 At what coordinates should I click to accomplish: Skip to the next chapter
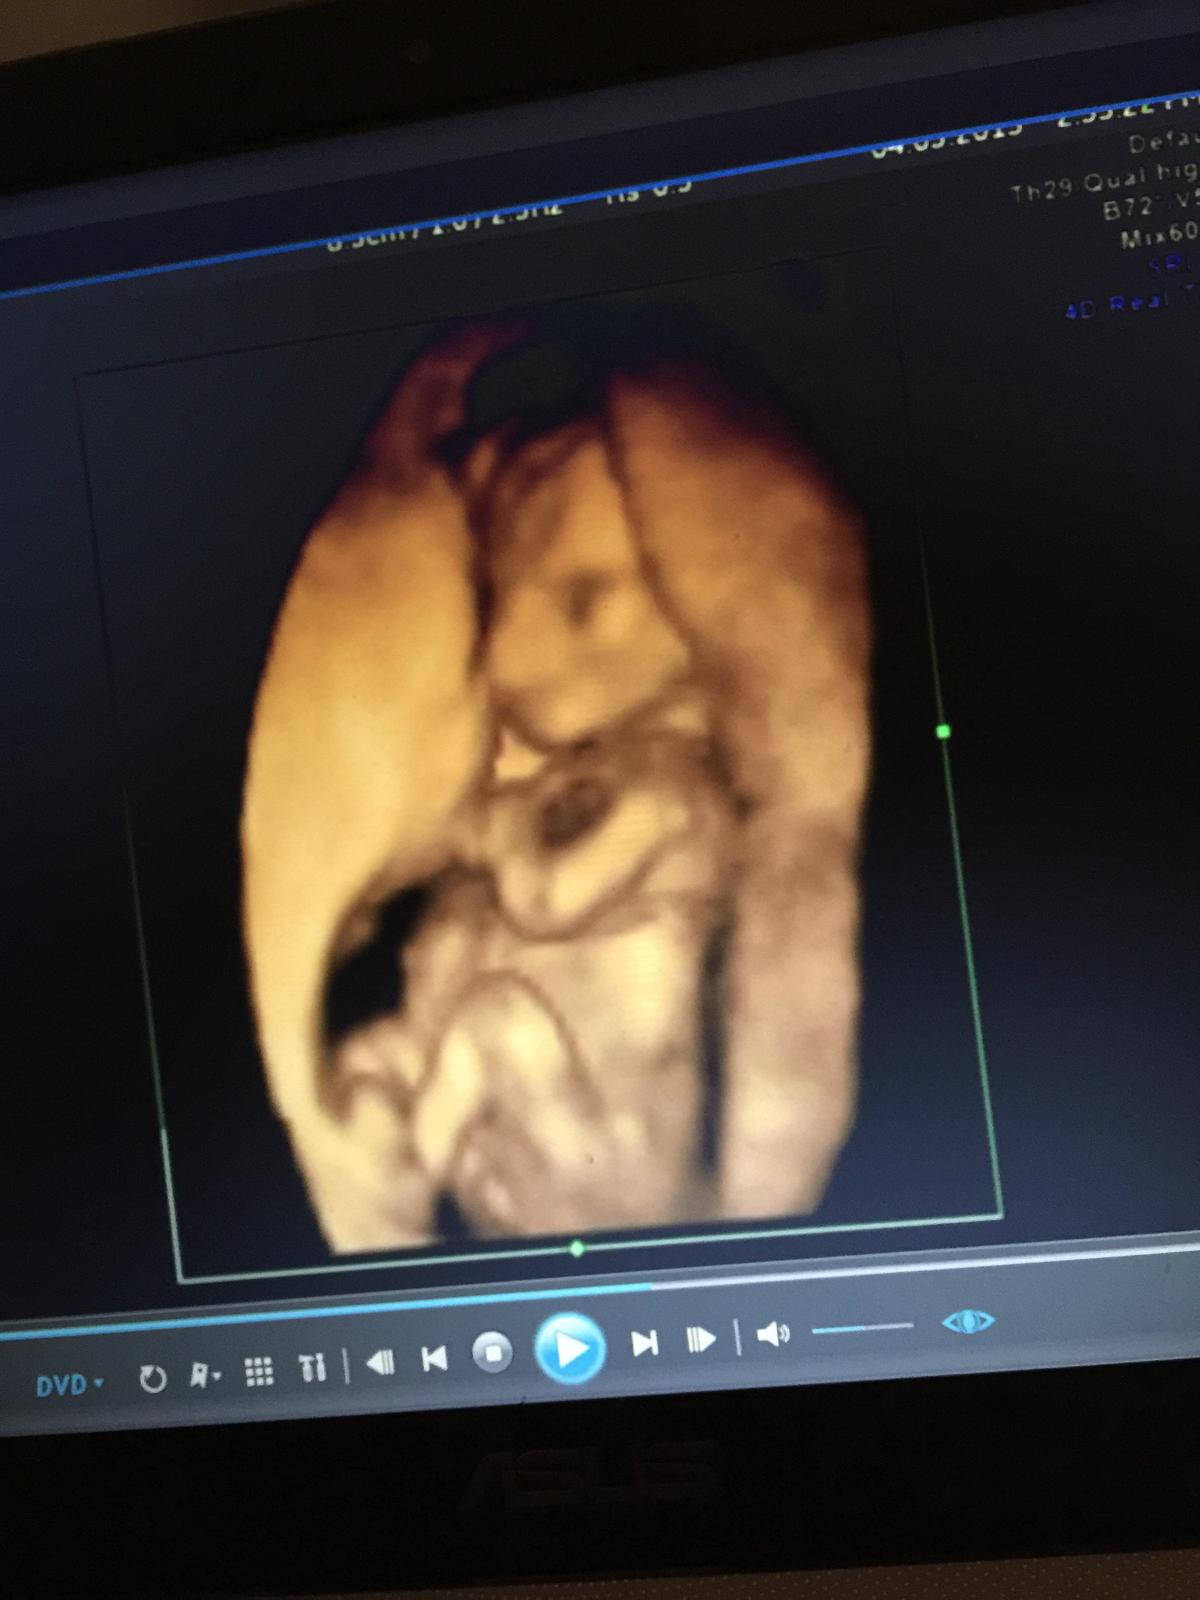645,1343
